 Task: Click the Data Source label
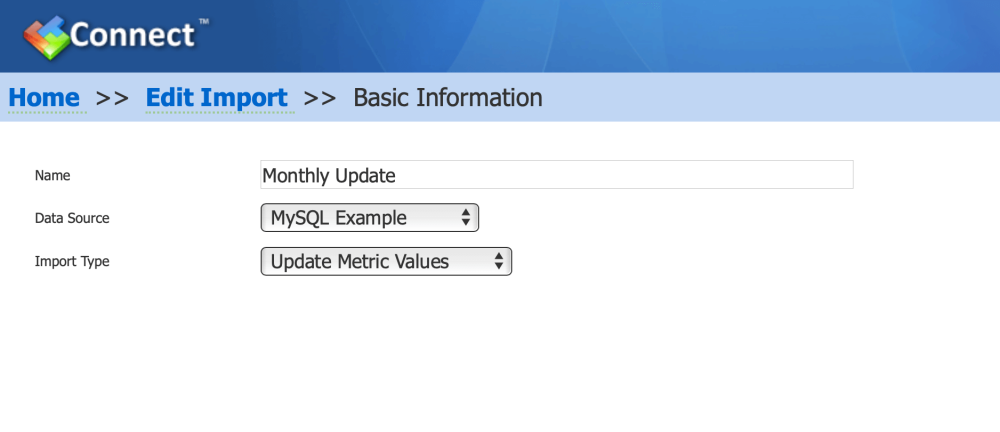pyautogui.click(x=72, y=218)
